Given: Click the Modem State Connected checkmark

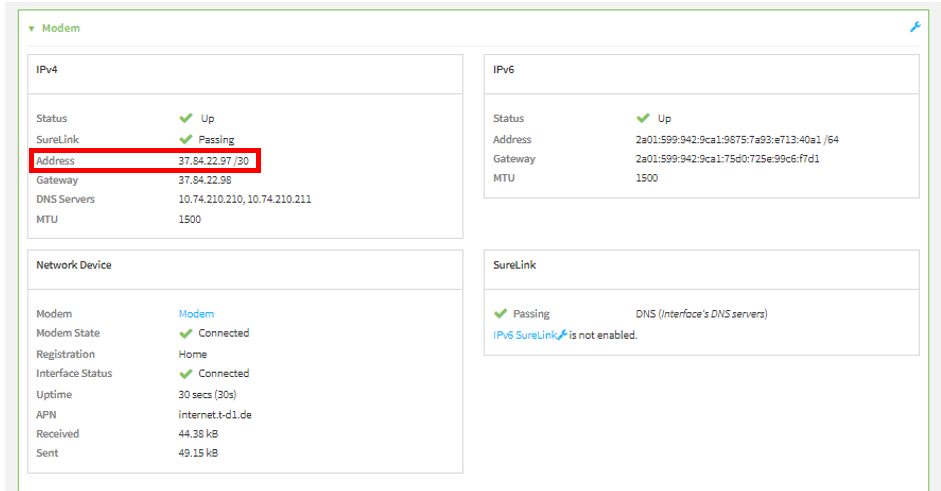Looking at the screenshot, I should click(185, 333).
